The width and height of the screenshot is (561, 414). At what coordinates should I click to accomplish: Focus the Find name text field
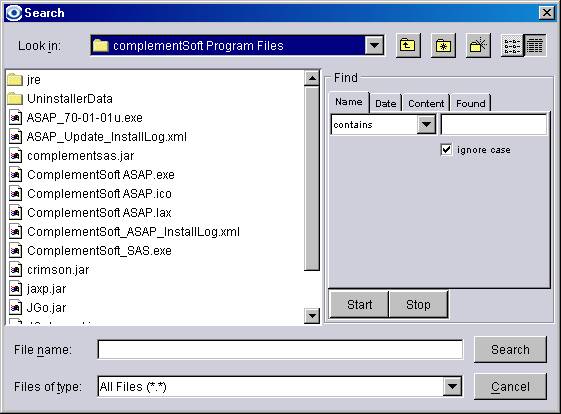(494, 125)
